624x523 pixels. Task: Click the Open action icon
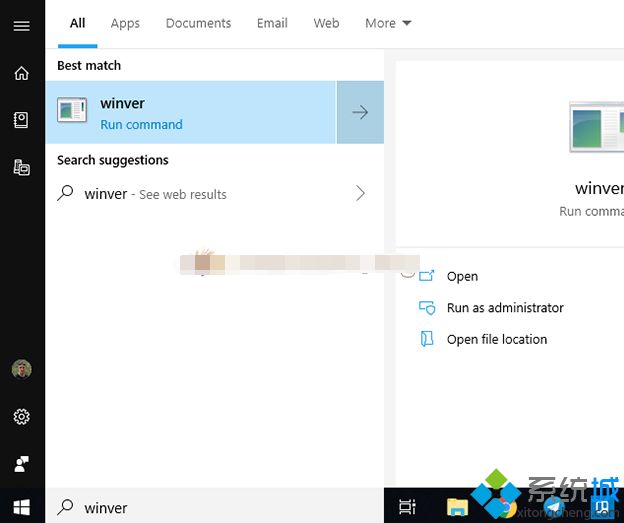427,275
